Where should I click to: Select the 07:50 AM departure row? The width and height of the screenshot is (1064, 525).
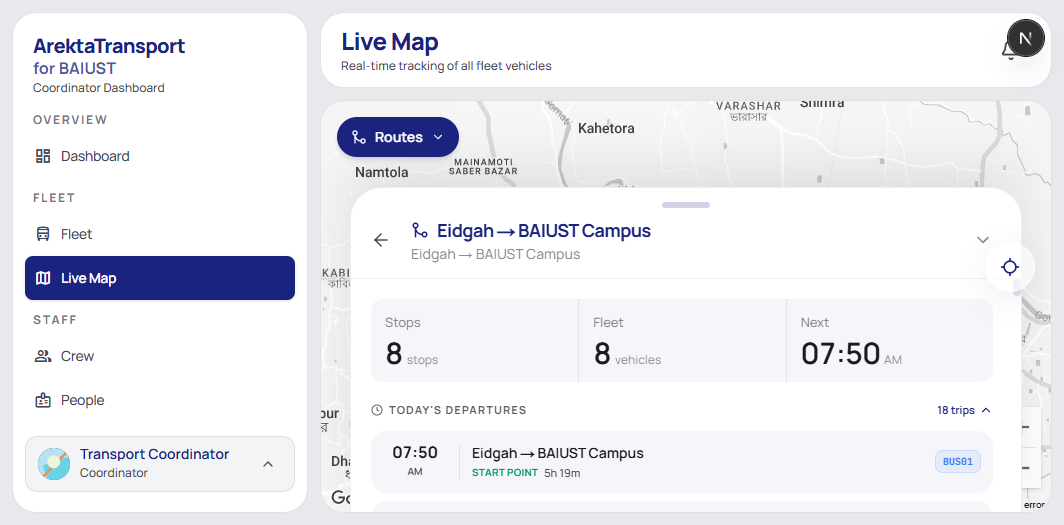[682, 462]
